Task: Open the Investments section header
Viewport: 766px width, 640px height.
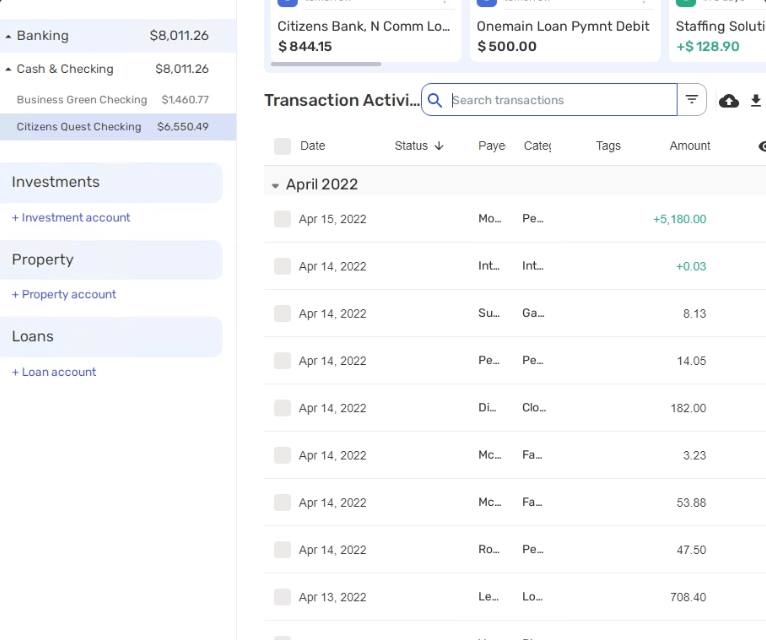Action: pos(111,182)
